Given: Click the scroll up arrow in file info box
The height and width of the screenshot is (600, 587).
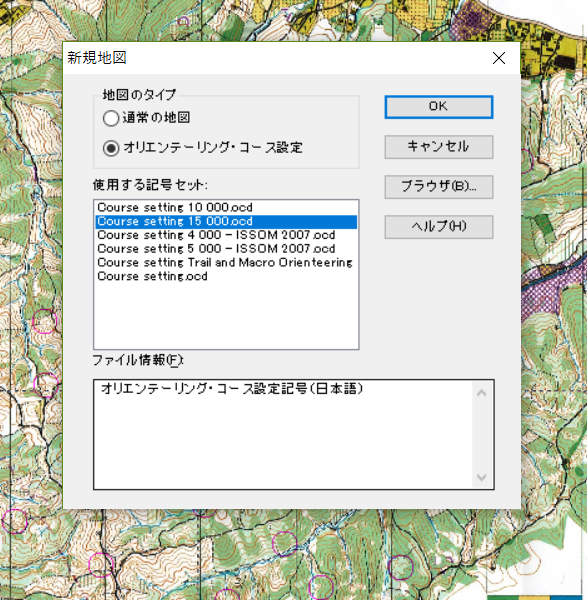Looking at the screenshot, I should (481, 393).
